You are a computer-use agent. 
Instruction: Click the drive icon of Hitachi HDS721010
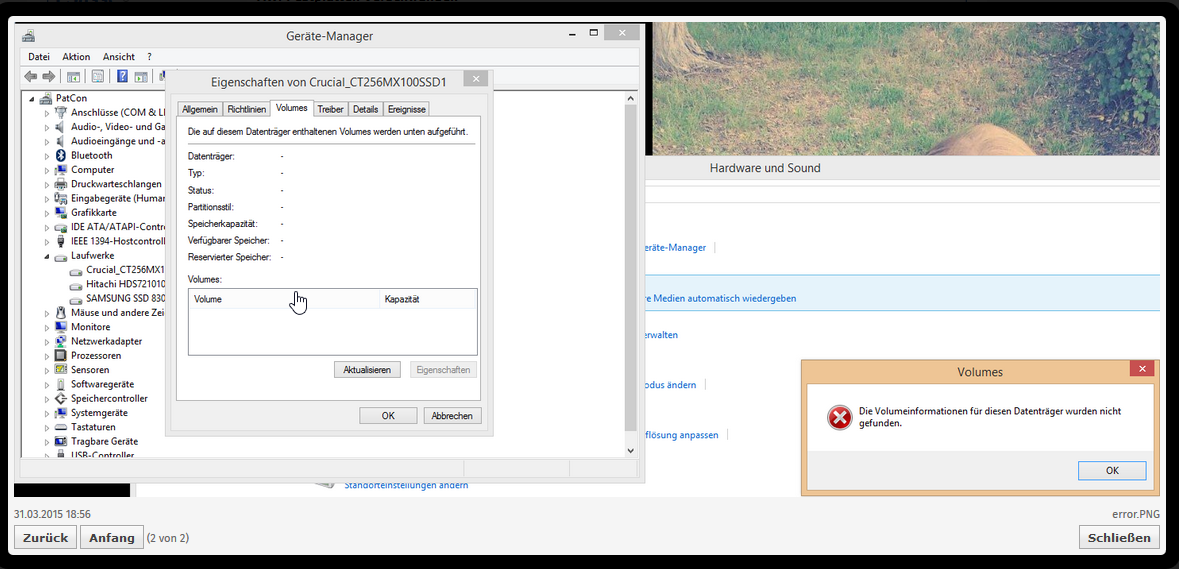pyautogui.click(x=76, y=284)
